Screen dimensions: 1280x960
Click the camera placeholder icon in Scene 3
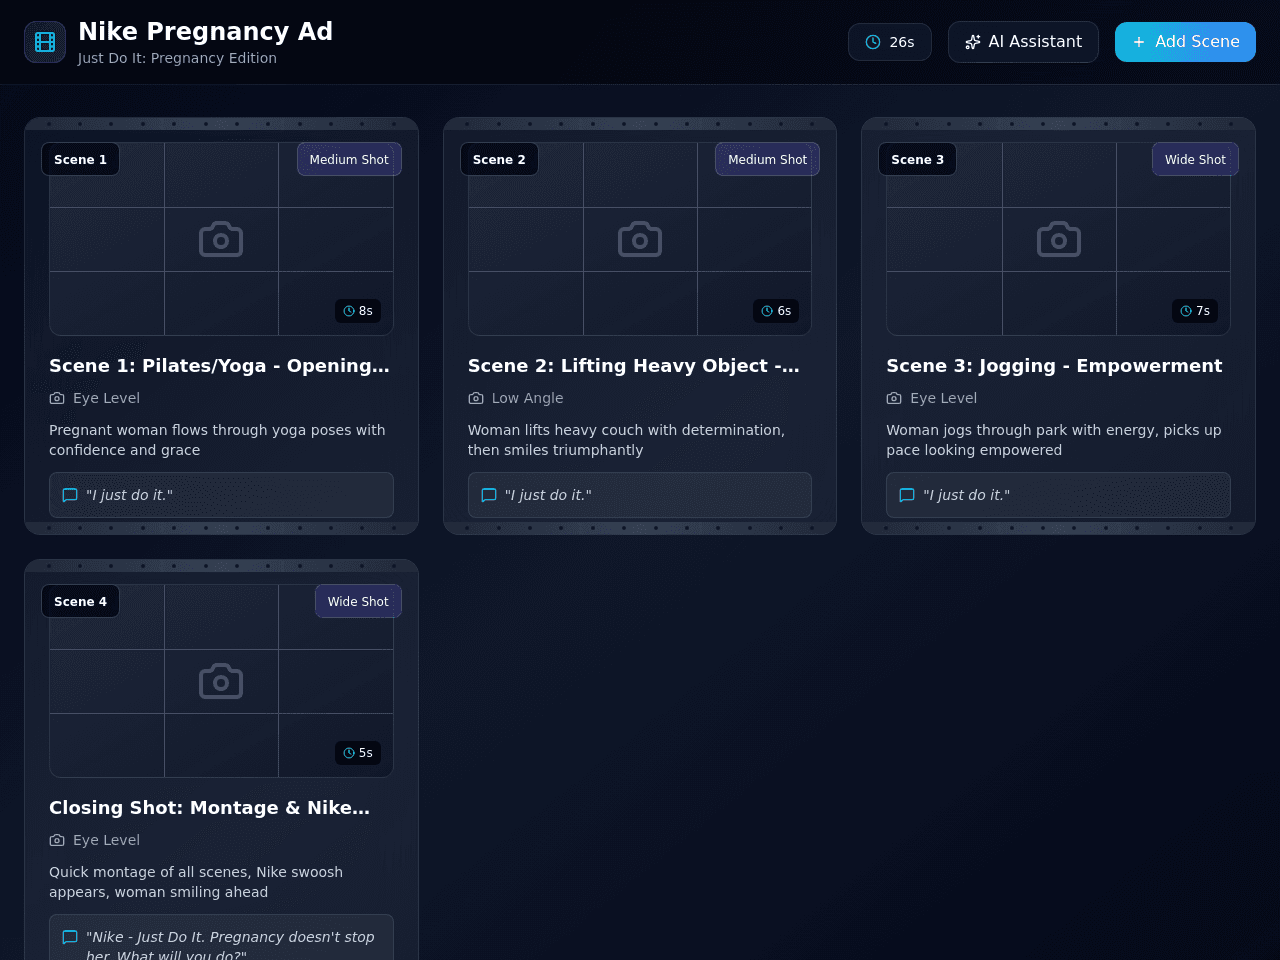click(1058, 239)
